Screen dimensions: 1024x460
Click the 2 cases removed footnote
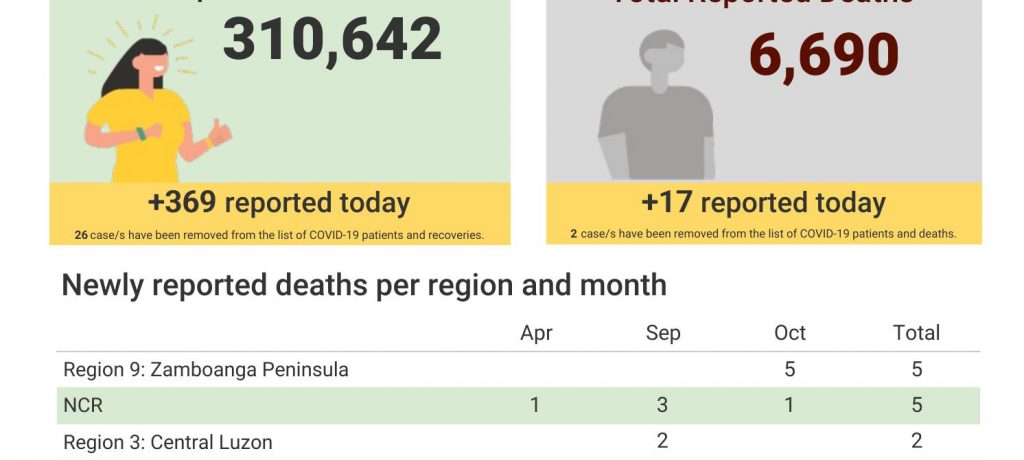763,234
